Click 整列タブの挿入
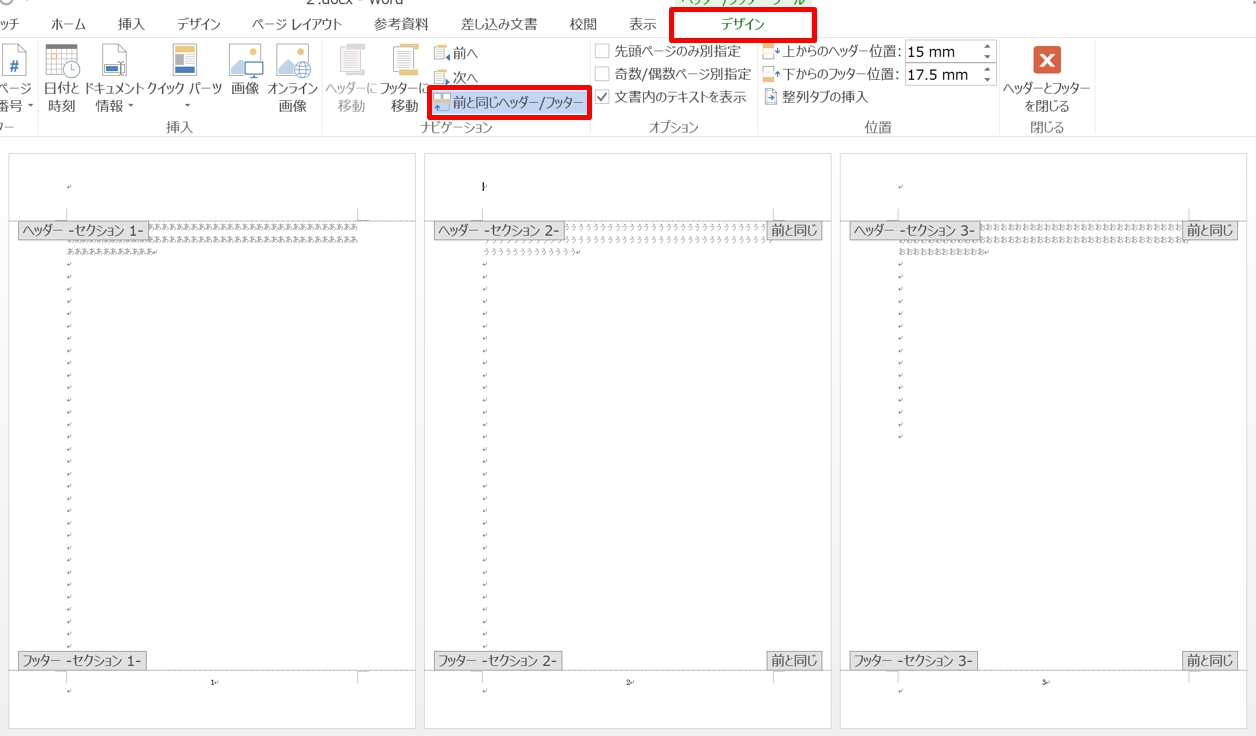 point(816,97)
